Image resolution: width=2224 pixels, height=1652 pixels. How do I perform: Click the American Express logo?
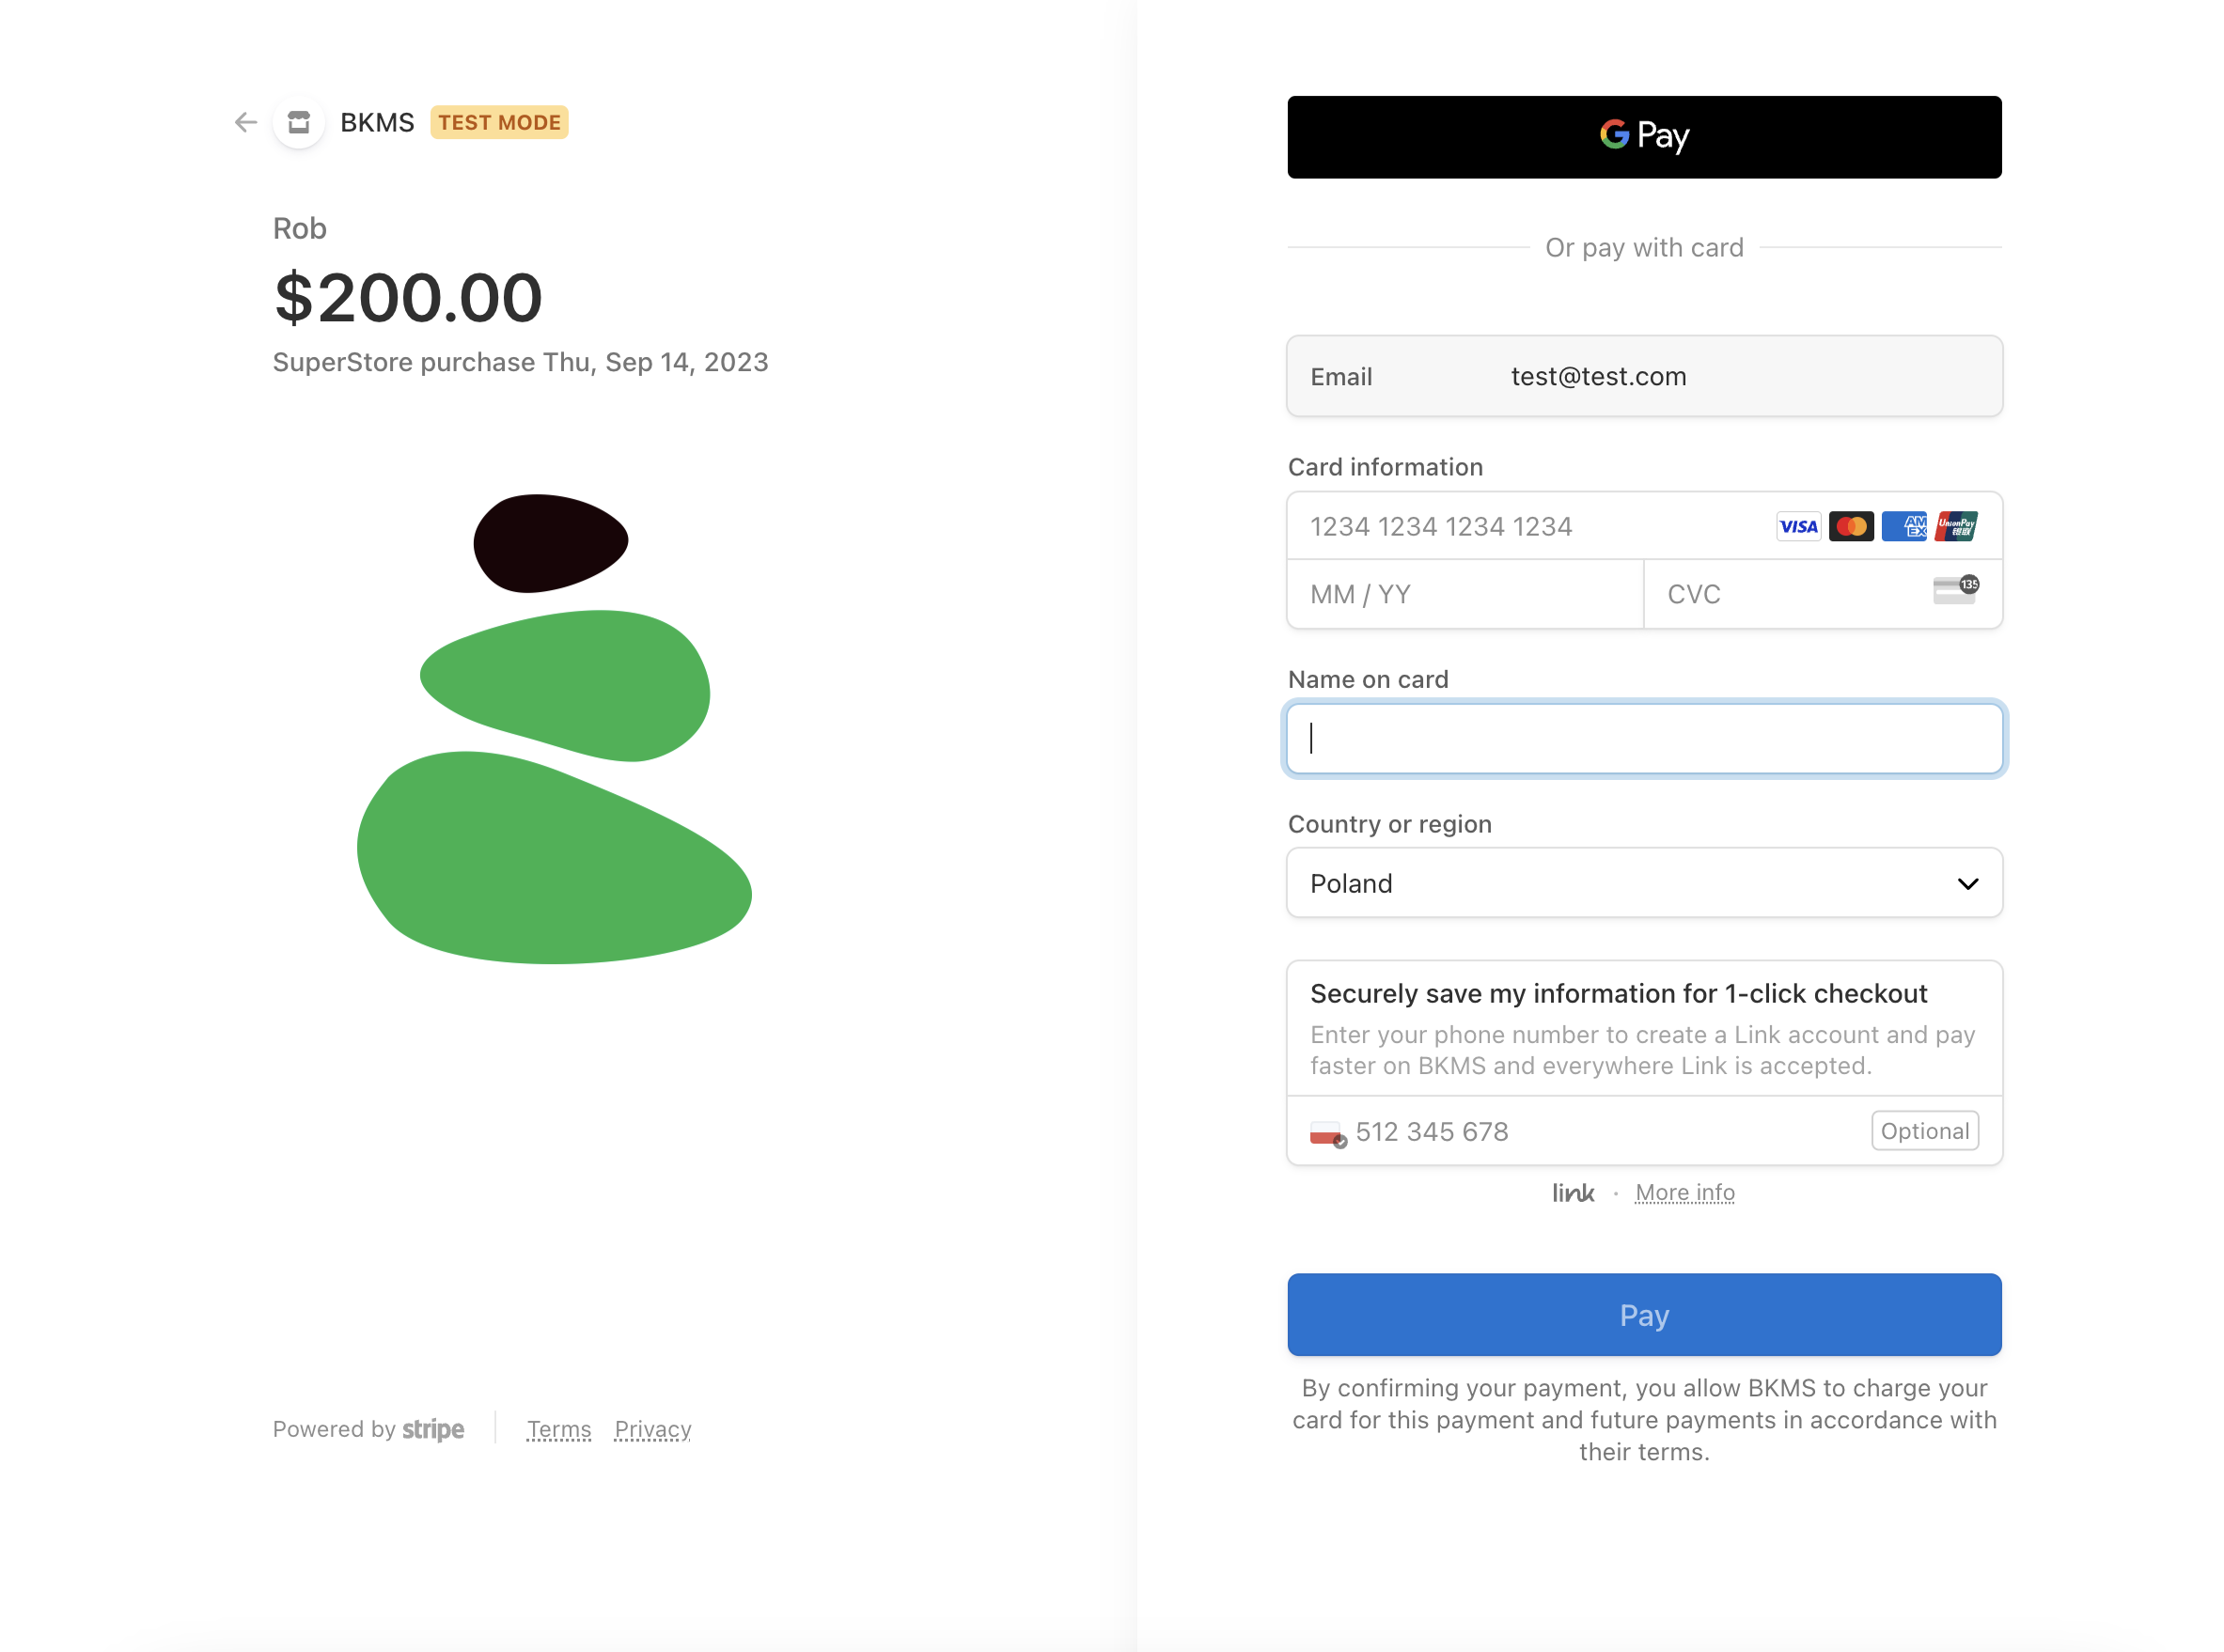pyautogui.click(x=1903, y=527)
